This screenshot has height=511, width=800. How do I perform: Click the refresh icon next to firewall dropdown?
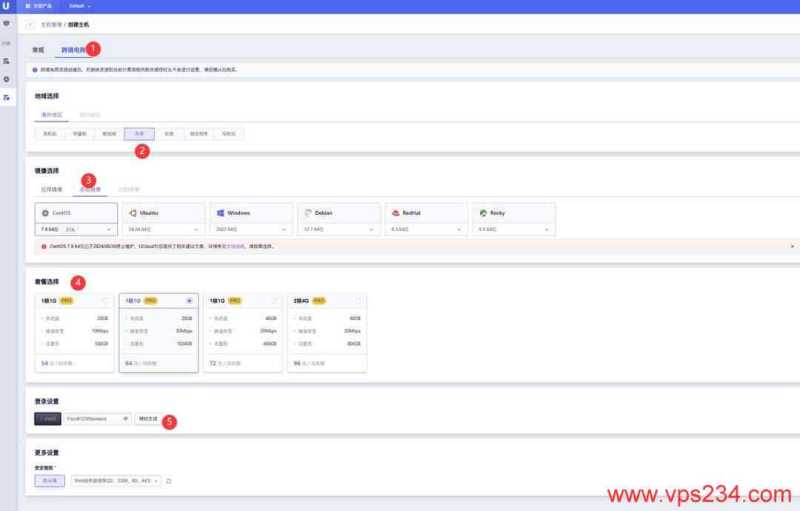point(169,481)
